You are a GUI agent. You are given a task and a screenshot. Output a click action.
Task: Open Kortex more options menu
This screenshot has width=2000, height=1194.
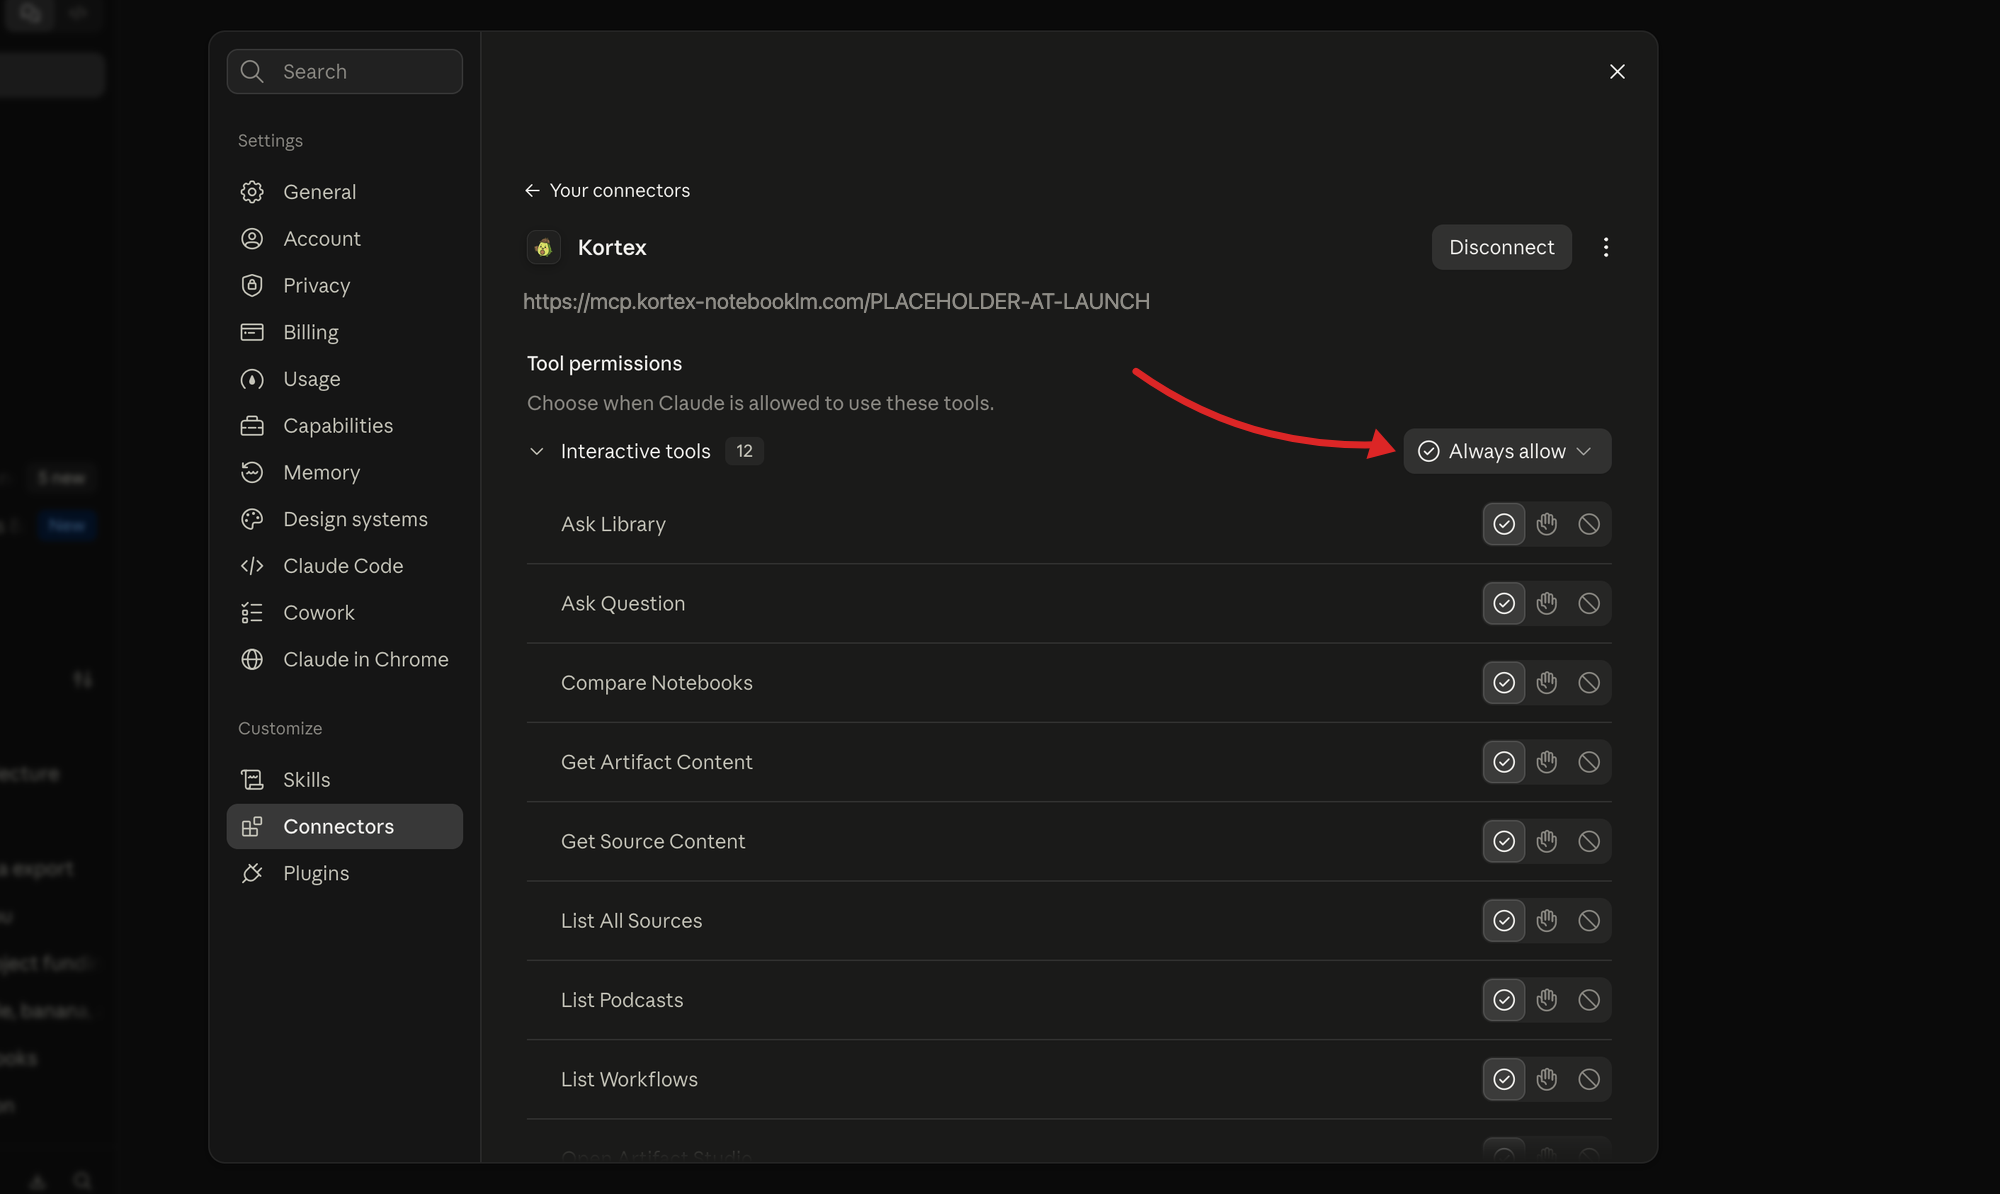pyautogui.click(x=1606, y=247)
